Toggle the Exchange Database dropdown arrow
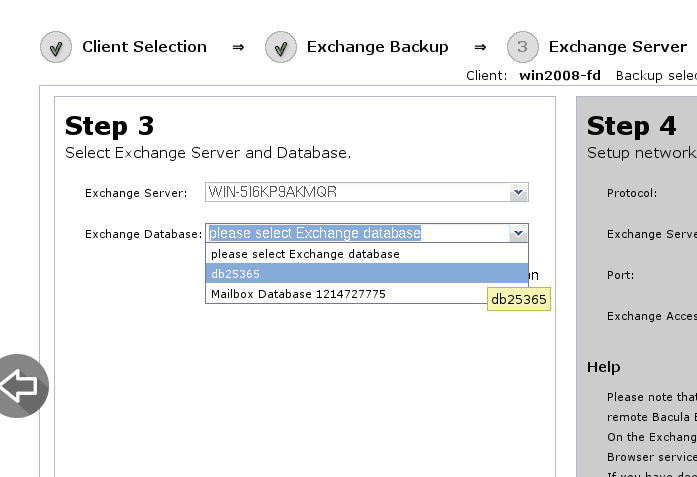The width and height of the screenshot is (697, 477). click(518, 233)
